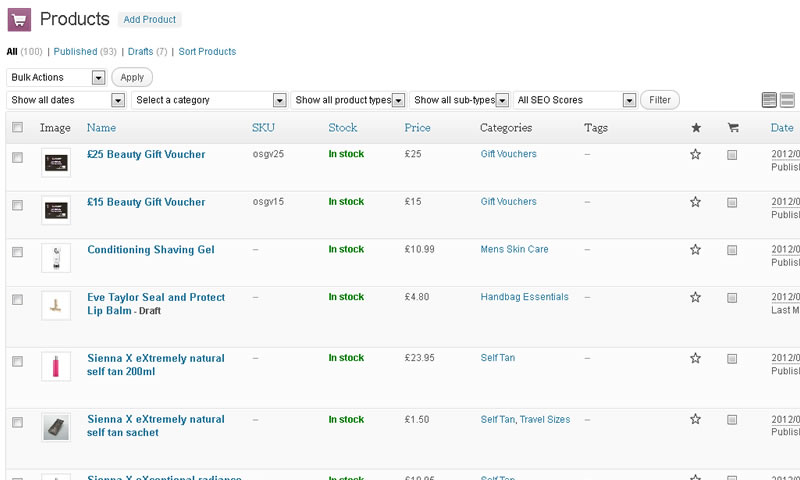Image resolution: width=800 pixels, height=480 pixels.
Task: Click the featured star column header
Action: [x=696, y=128]
